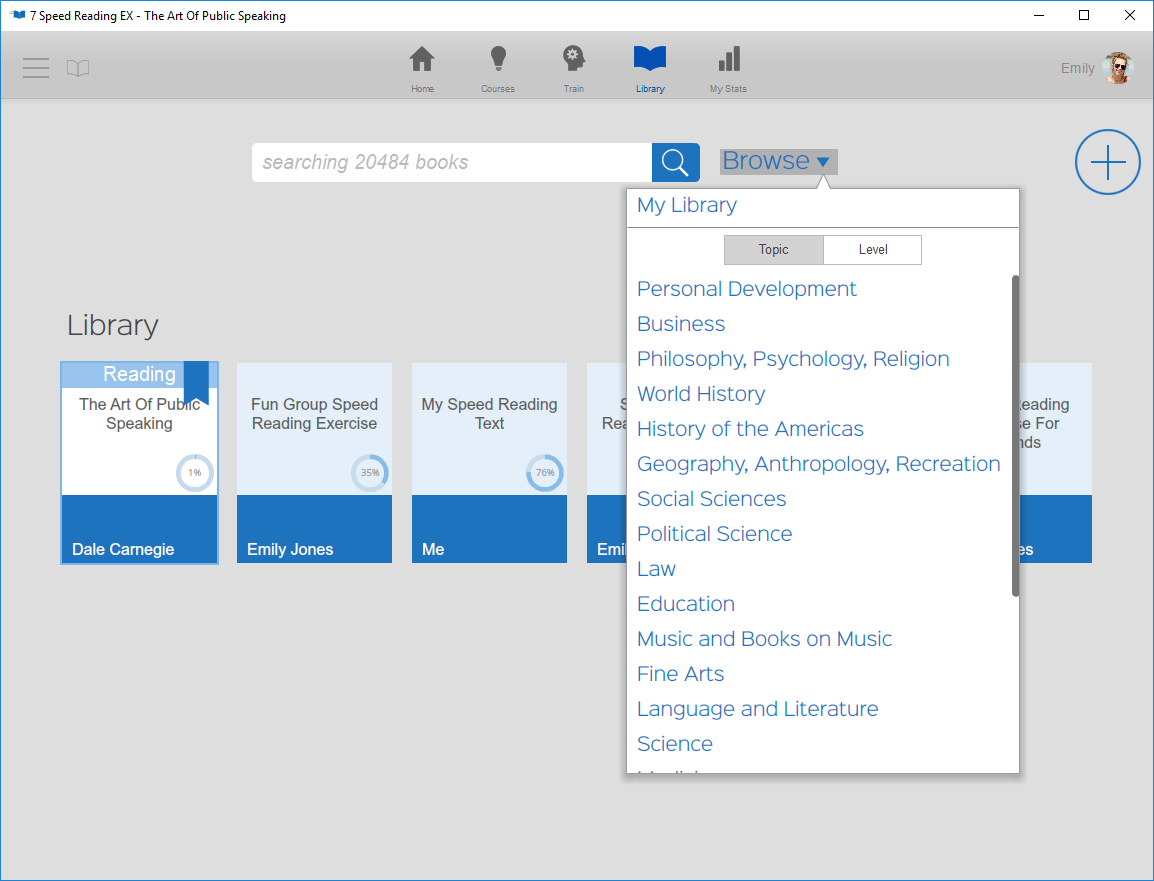
Task: Select My Library from the Browse panel
Action: click(x=687, y=205)
